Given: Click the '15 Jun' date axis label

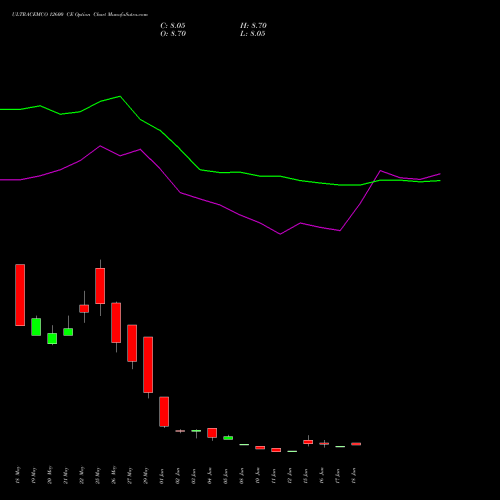Looking at the screenshot, I should [x=306, y=476].
